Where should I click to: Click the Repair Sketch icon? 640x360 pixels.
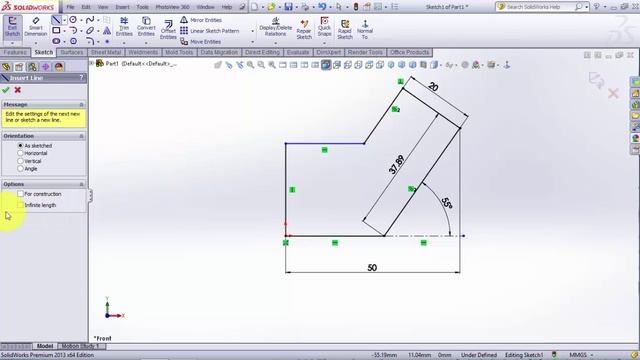[x=304, y=29]
